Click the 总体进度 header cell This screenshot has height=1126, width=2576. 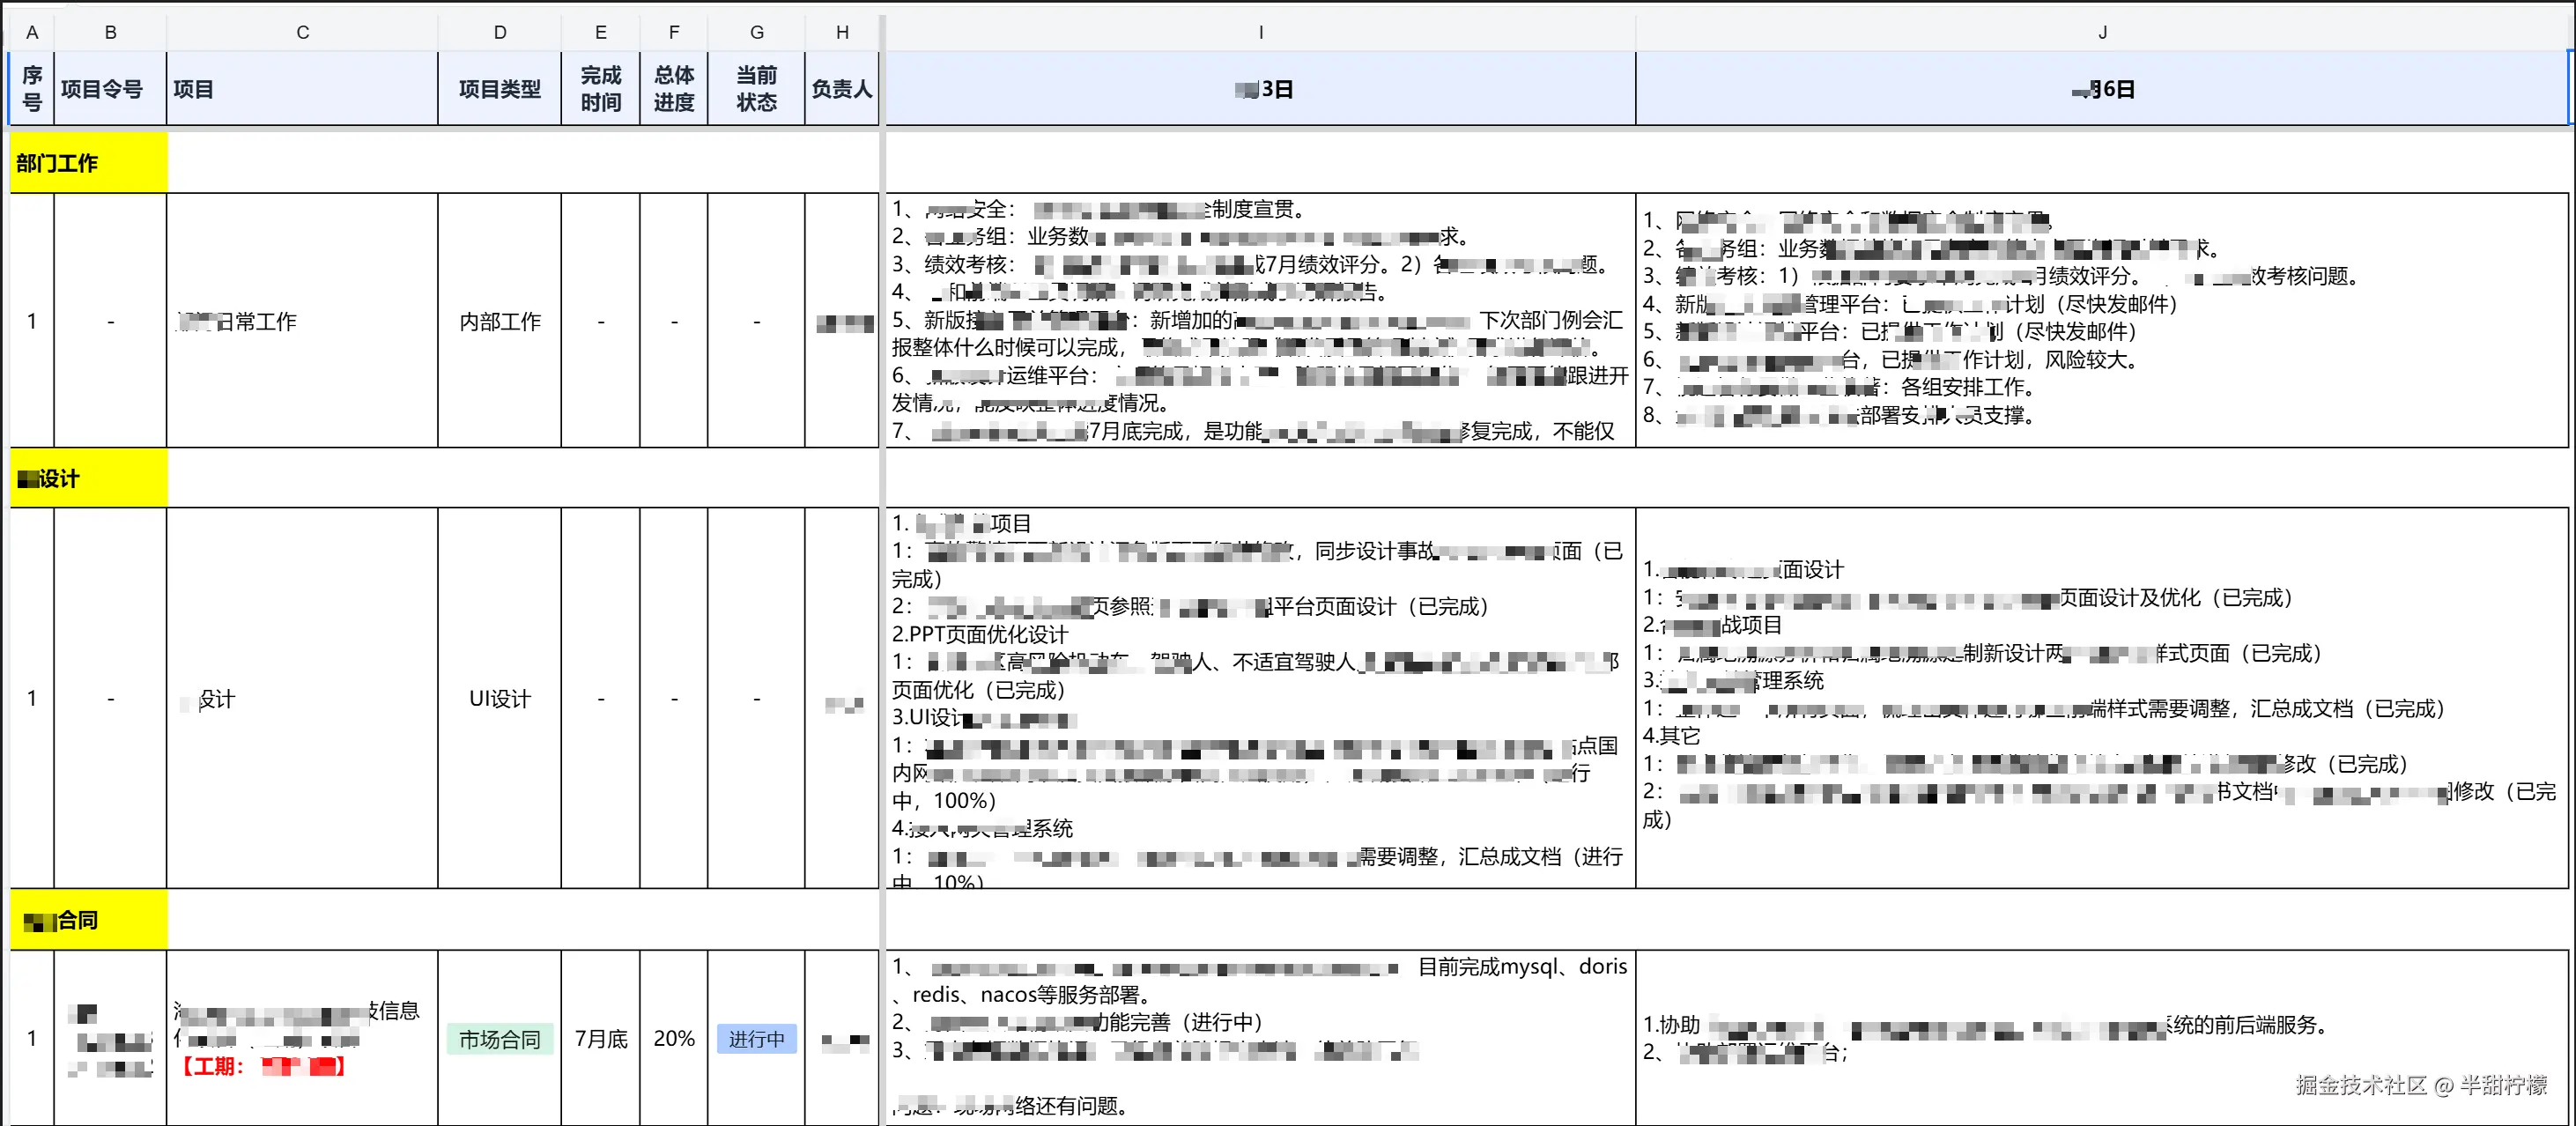click(674, 89)
